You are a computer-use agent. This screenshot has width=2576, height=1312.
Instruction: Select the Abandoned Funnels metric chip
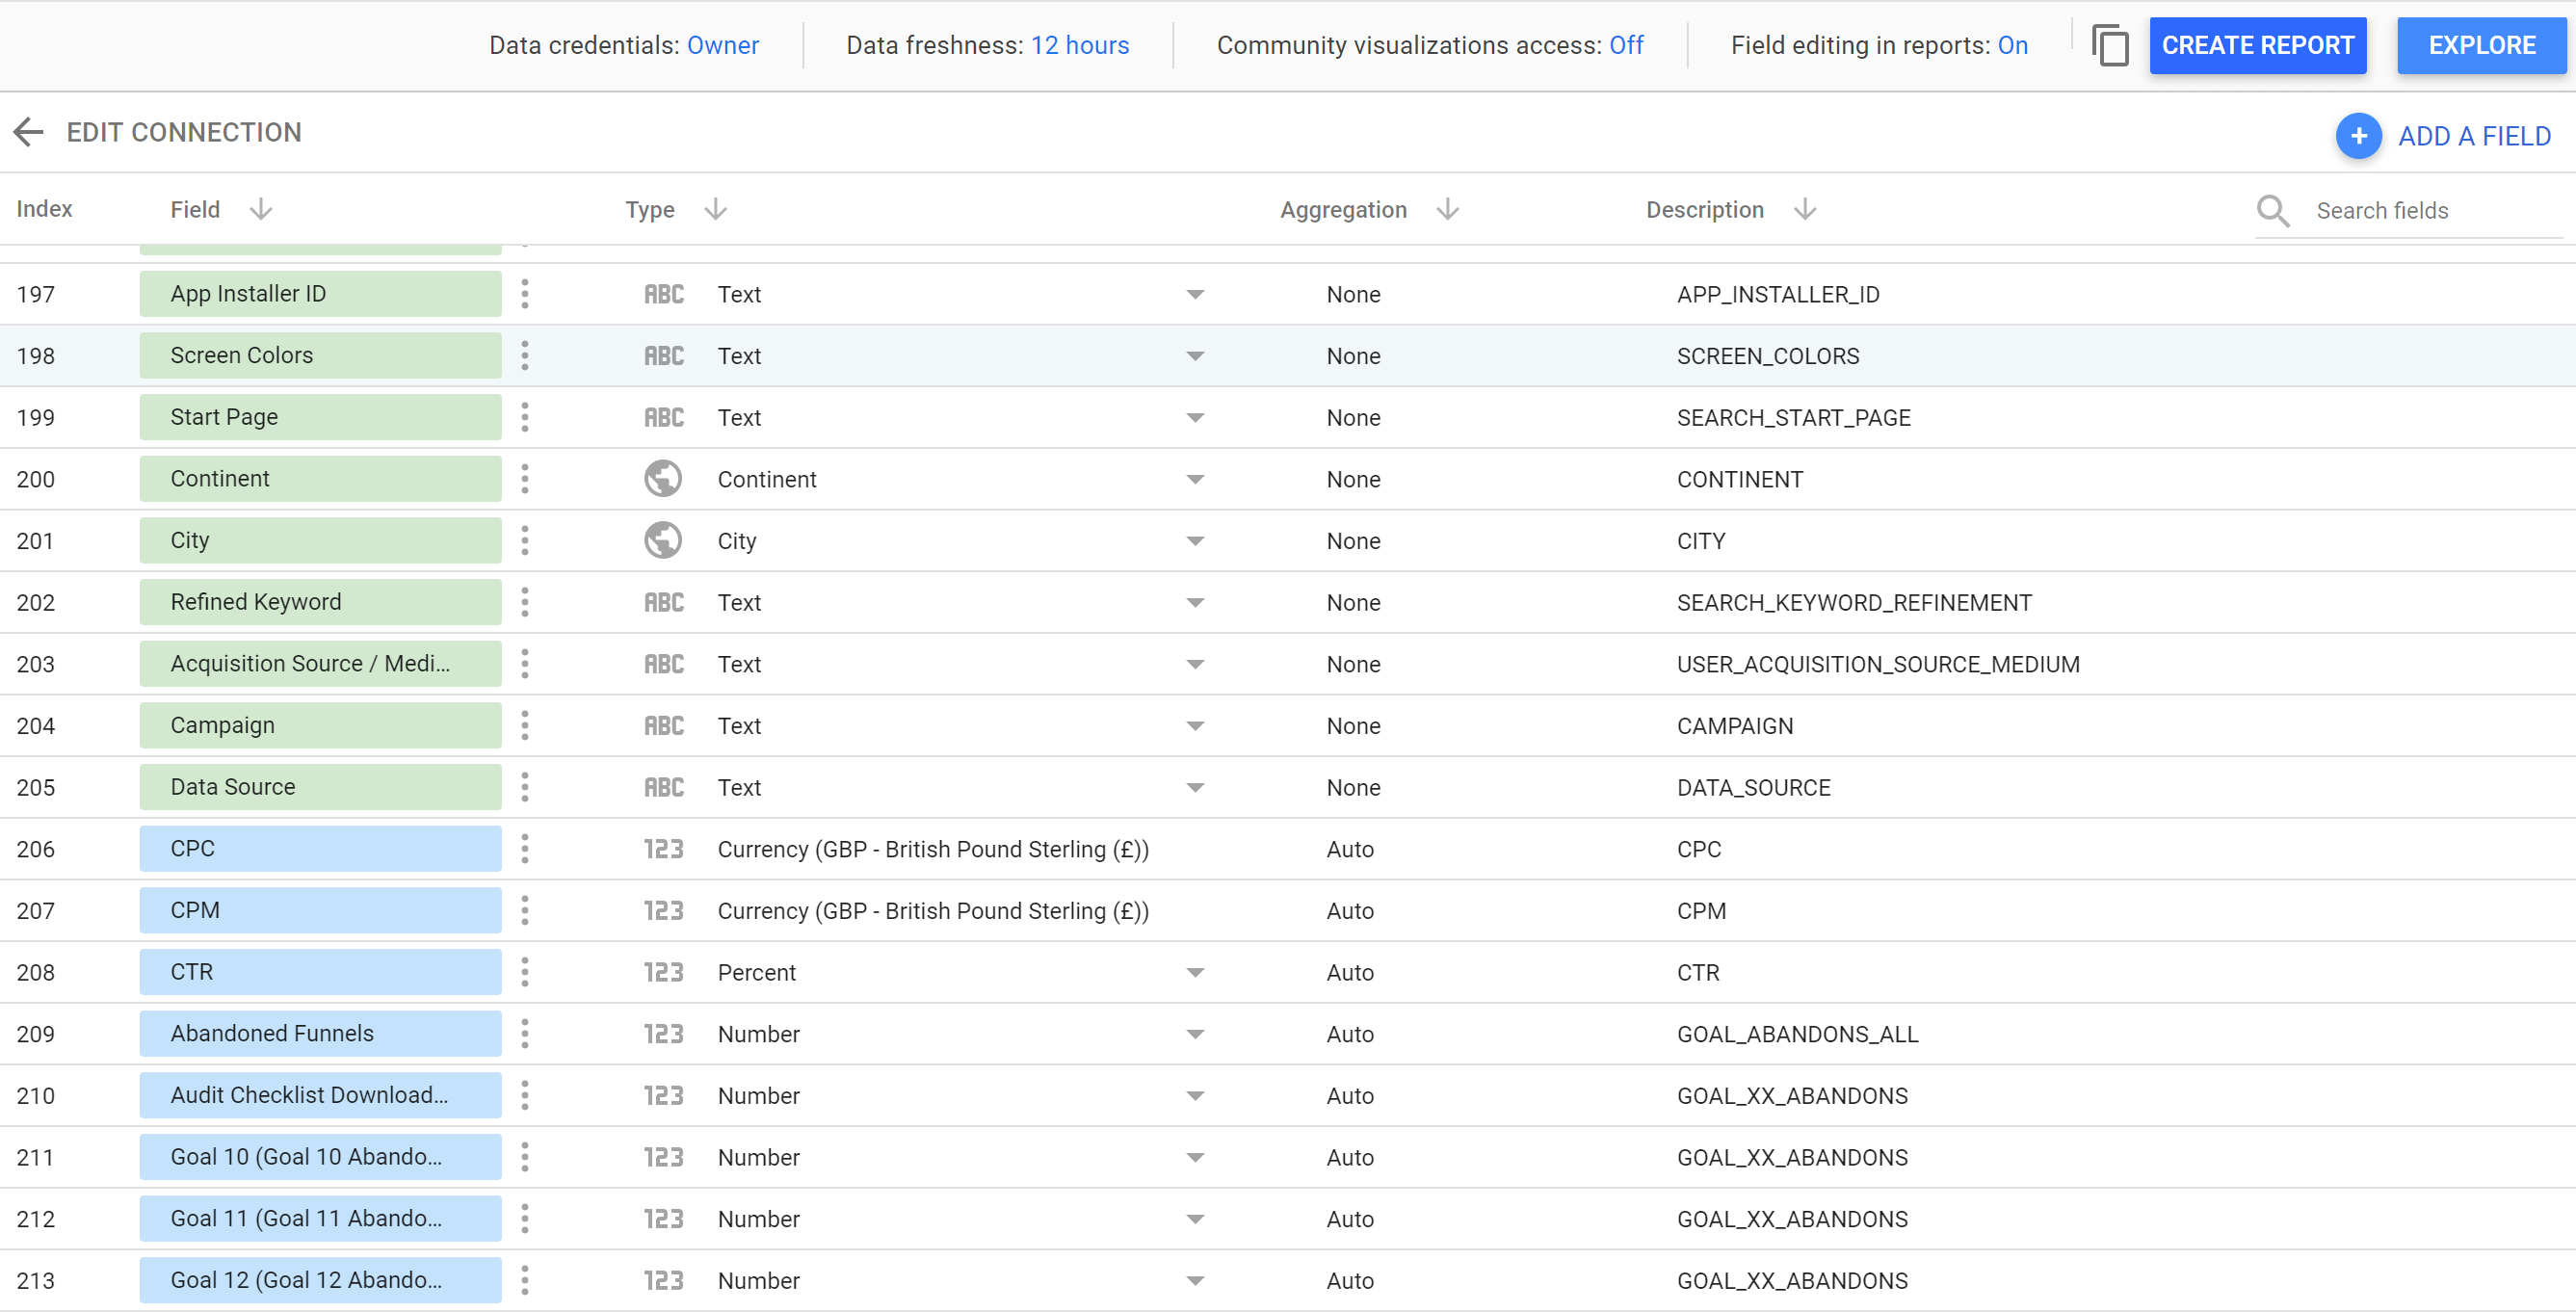(320, 1034)
